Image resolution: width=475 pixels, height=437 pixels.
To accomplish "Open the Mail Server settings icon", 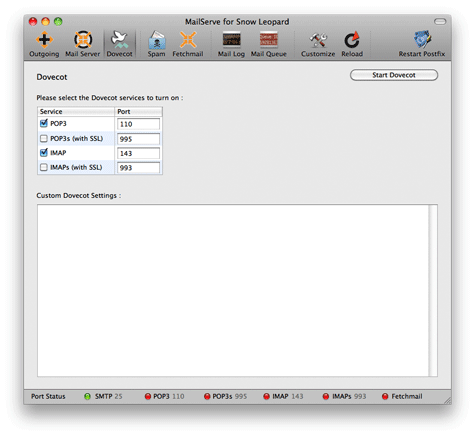I will point(83,44).
